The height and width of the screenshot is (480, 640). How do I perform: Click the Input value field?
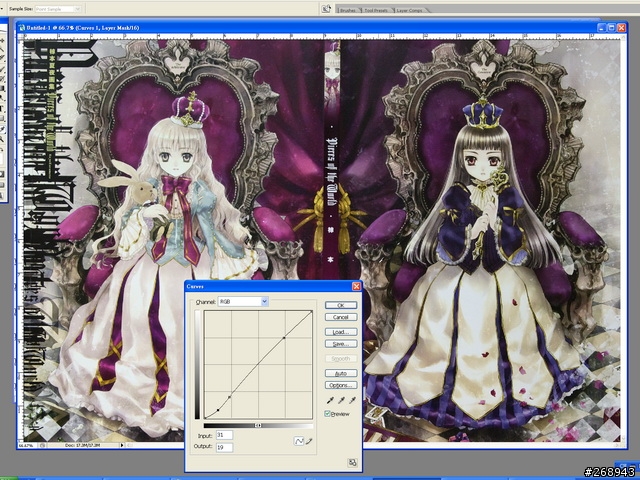point(224,435)
